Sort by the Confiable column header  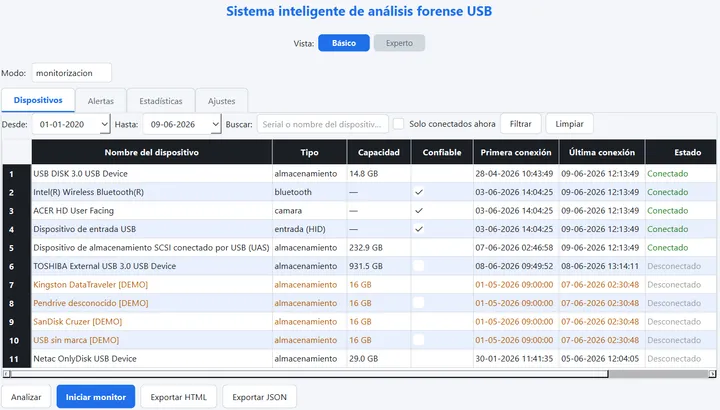pyautogui.click(x=442, y=152)
